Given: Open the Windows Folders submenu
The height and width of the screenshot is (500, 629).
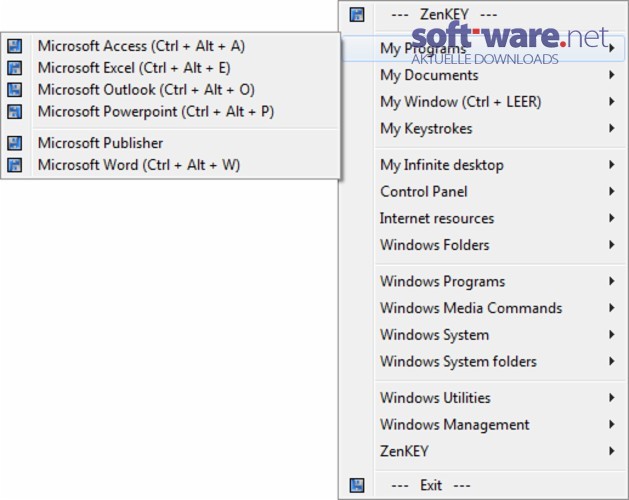Looking at the screenshot, I should click(483, 245).
